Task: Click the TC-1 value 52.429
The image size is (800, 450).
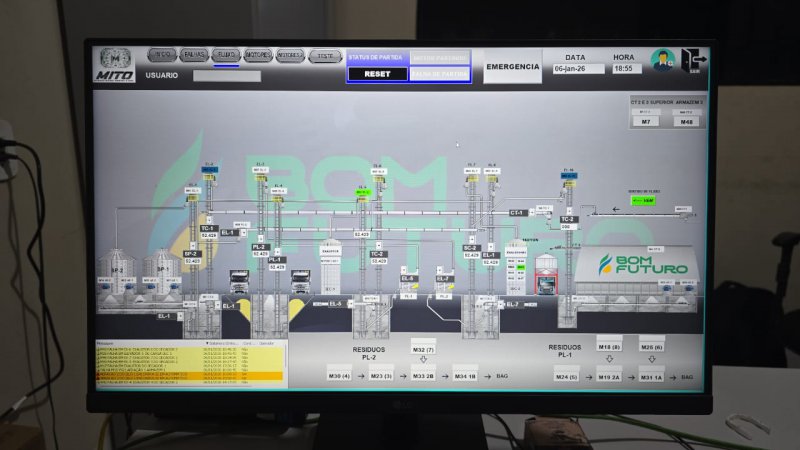Action: (x=209, y=236)
